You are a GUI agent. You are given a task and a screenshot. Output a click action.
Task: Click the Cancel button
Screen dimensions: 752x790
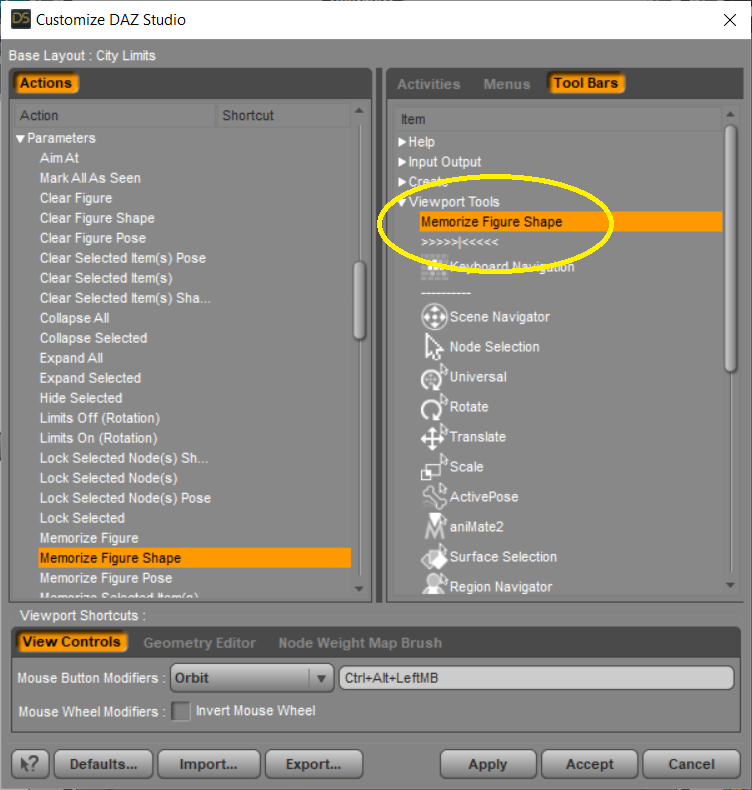(691, 764)
